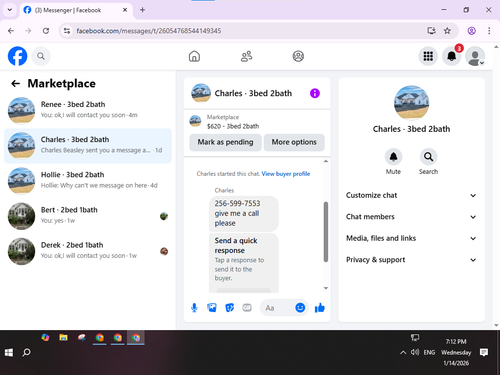Viewport: 500px width, 375px height.
Task: Click the purple conversation info icon
Action: click(315, 93)
